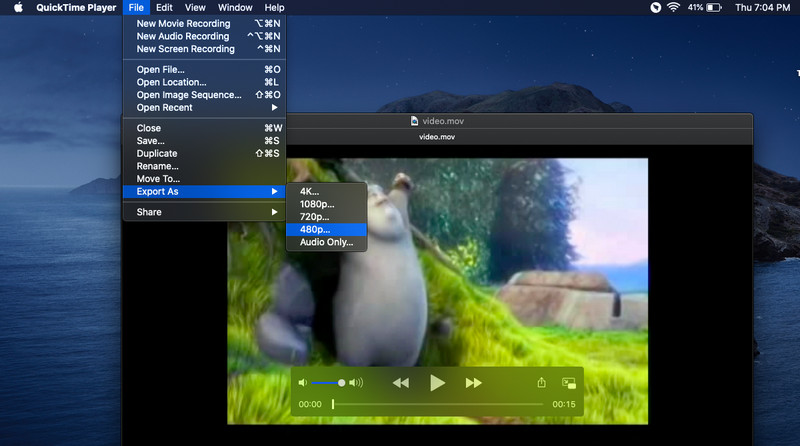Select Open Location...

coord(205,82)
